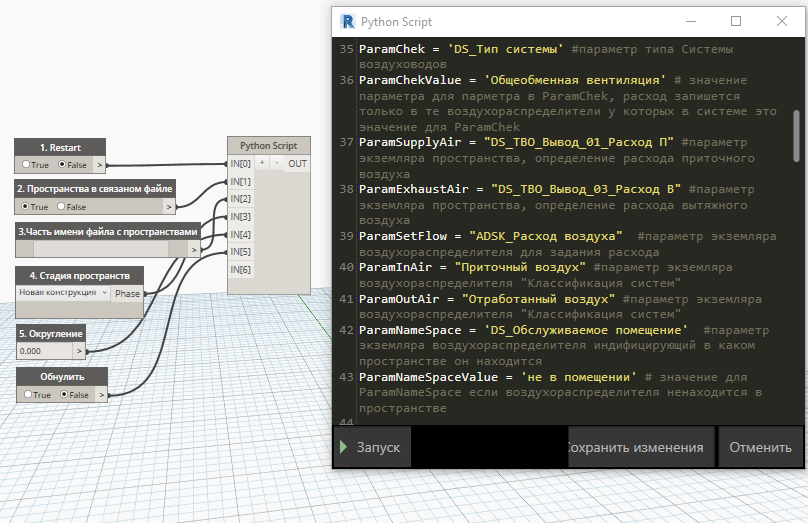
Task: Click output port of 1. Restart node
Action: [100, 165]
